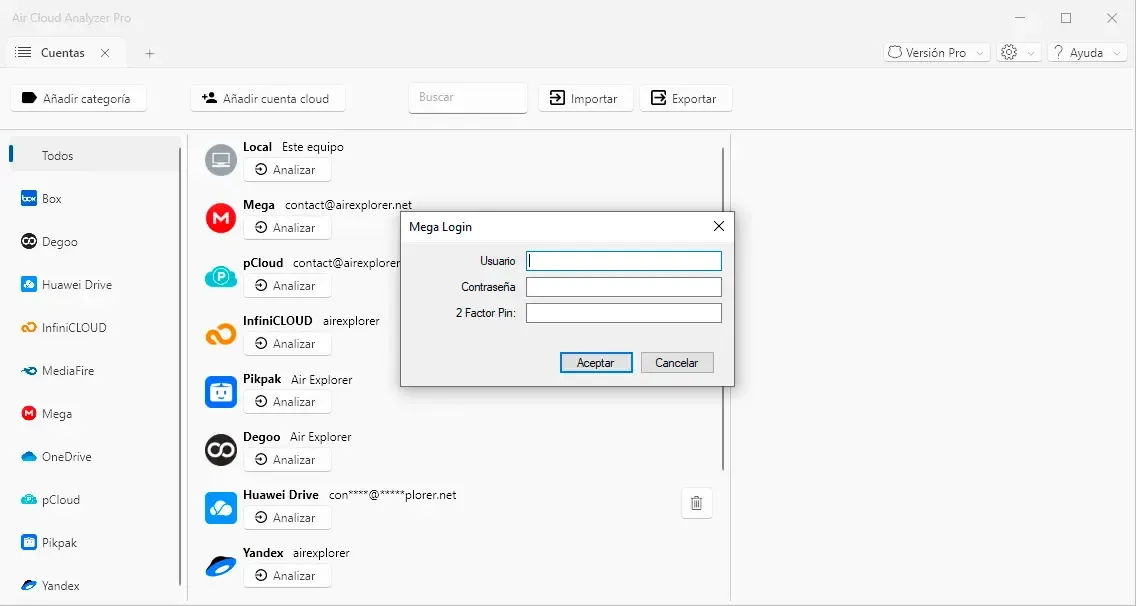Select pCloud in the sidebar
Screen dimensions: 1136x606
click(94, 499)
